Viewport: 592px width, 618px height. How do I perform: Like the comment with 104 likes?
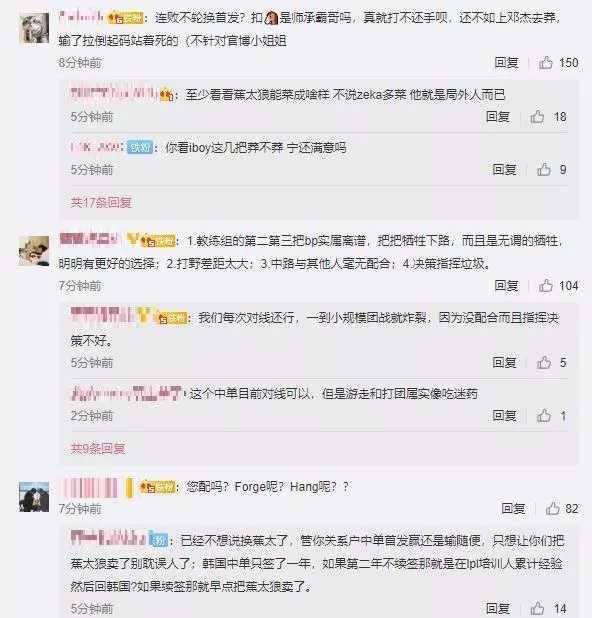click(546, 285)
